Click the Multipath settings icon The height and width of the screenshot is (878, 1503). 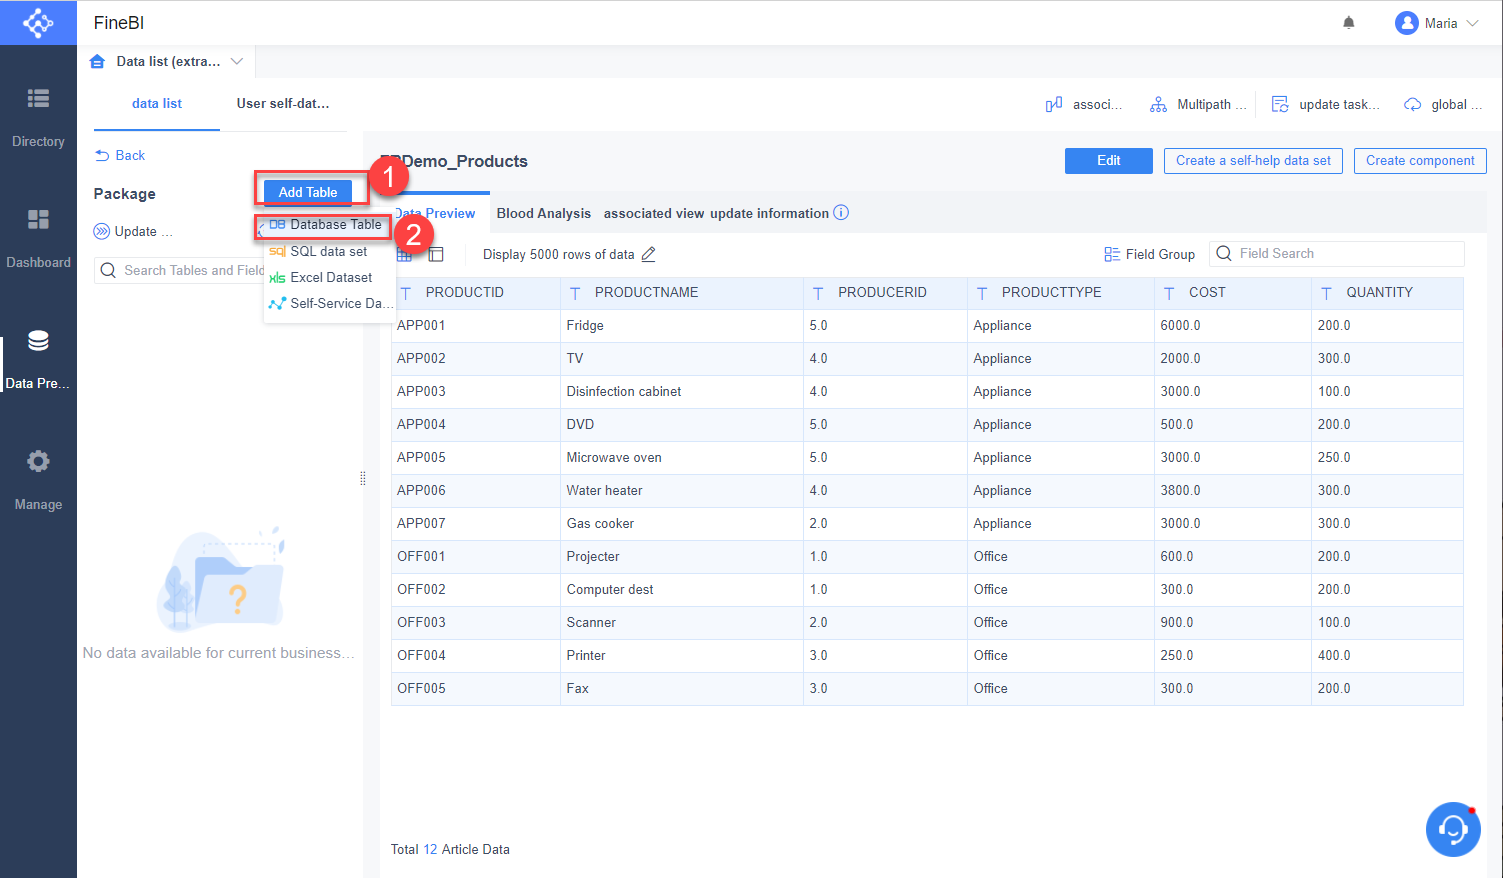1158,103
